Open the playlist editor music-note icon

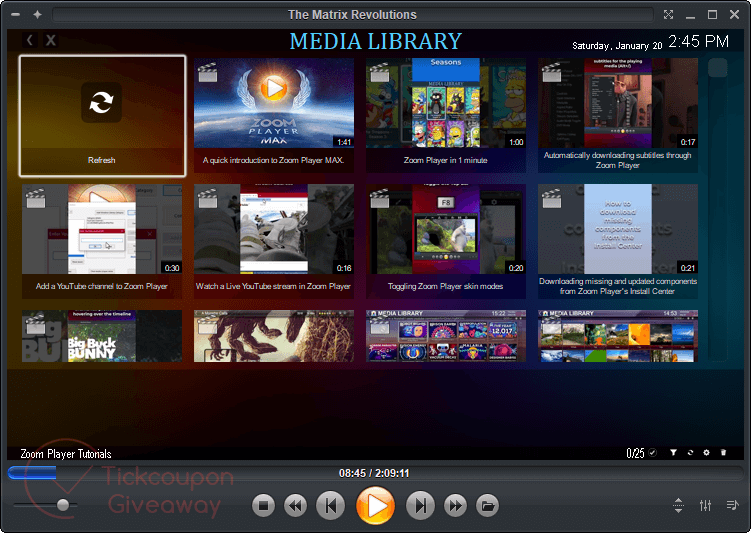tap(732, 505)
